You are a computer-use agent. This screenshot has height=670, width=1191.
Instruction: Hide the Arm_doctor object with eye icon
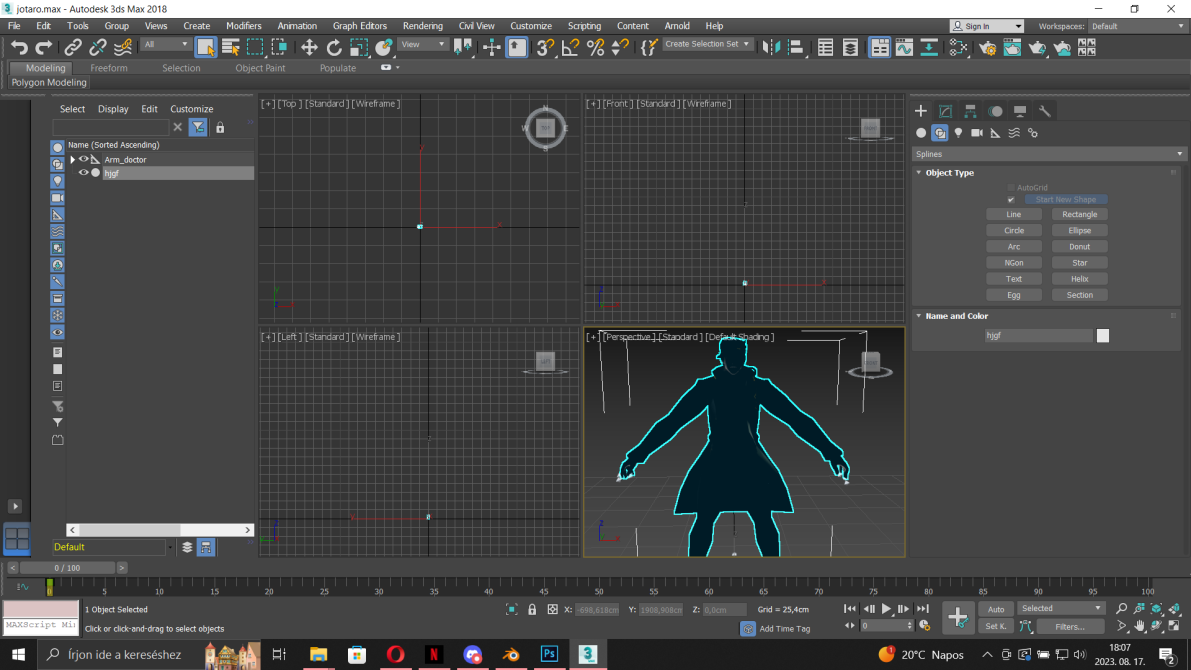click(84, 160)
